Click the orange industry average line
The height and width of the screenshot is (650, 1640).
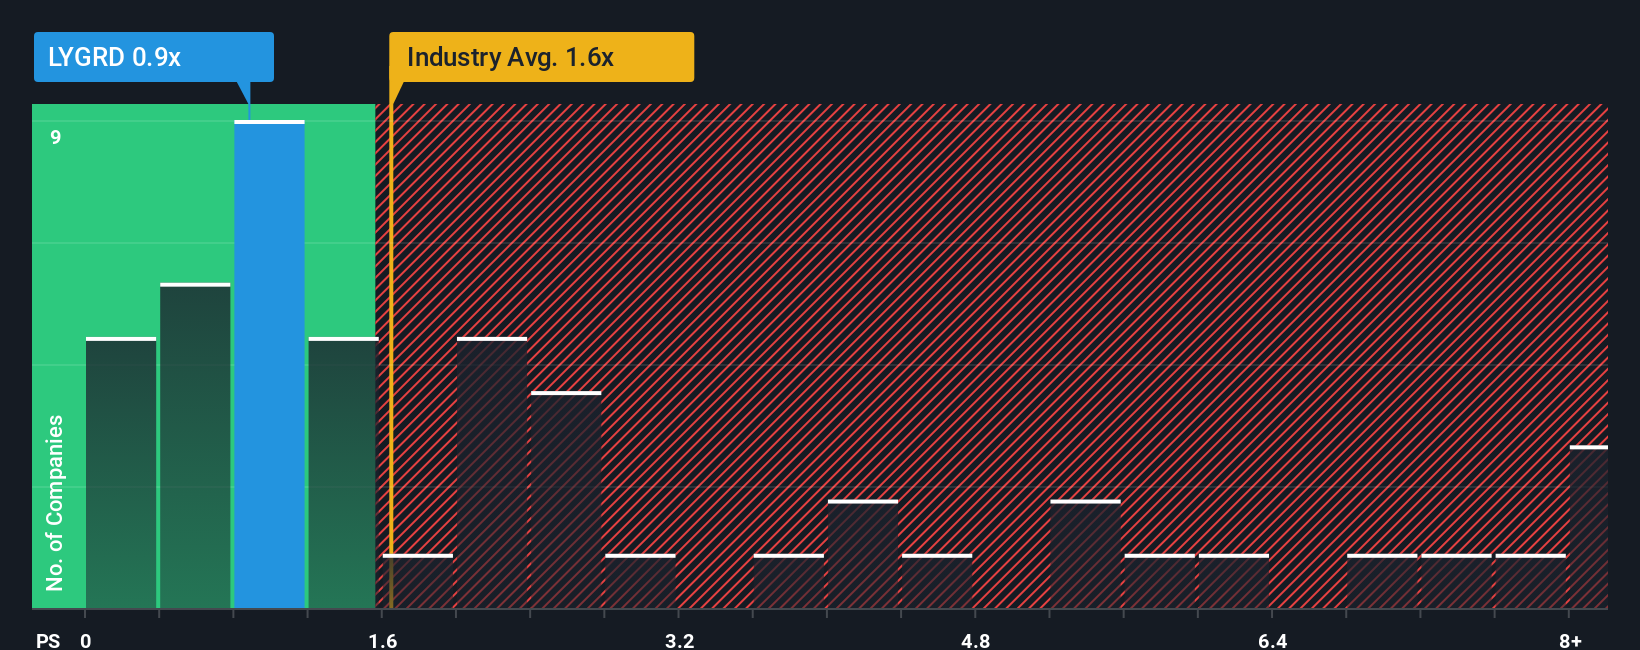391,356
